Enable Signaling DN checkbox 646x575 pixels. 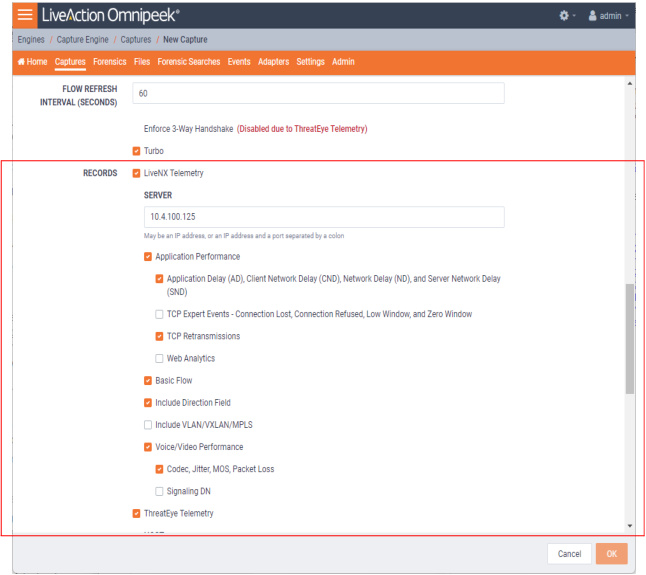coord(159,491)
